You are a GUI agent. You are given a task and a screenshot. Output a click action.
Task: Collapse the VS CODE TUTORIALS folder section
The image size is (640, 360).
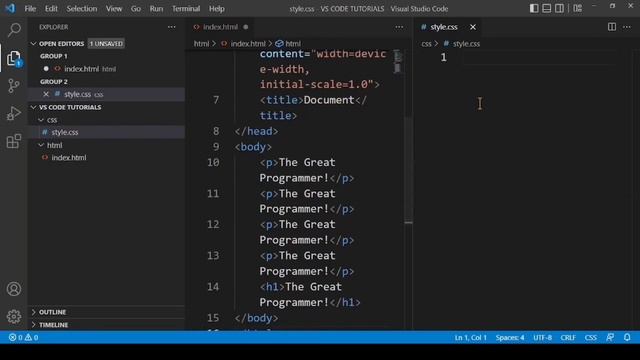(34, 107)
